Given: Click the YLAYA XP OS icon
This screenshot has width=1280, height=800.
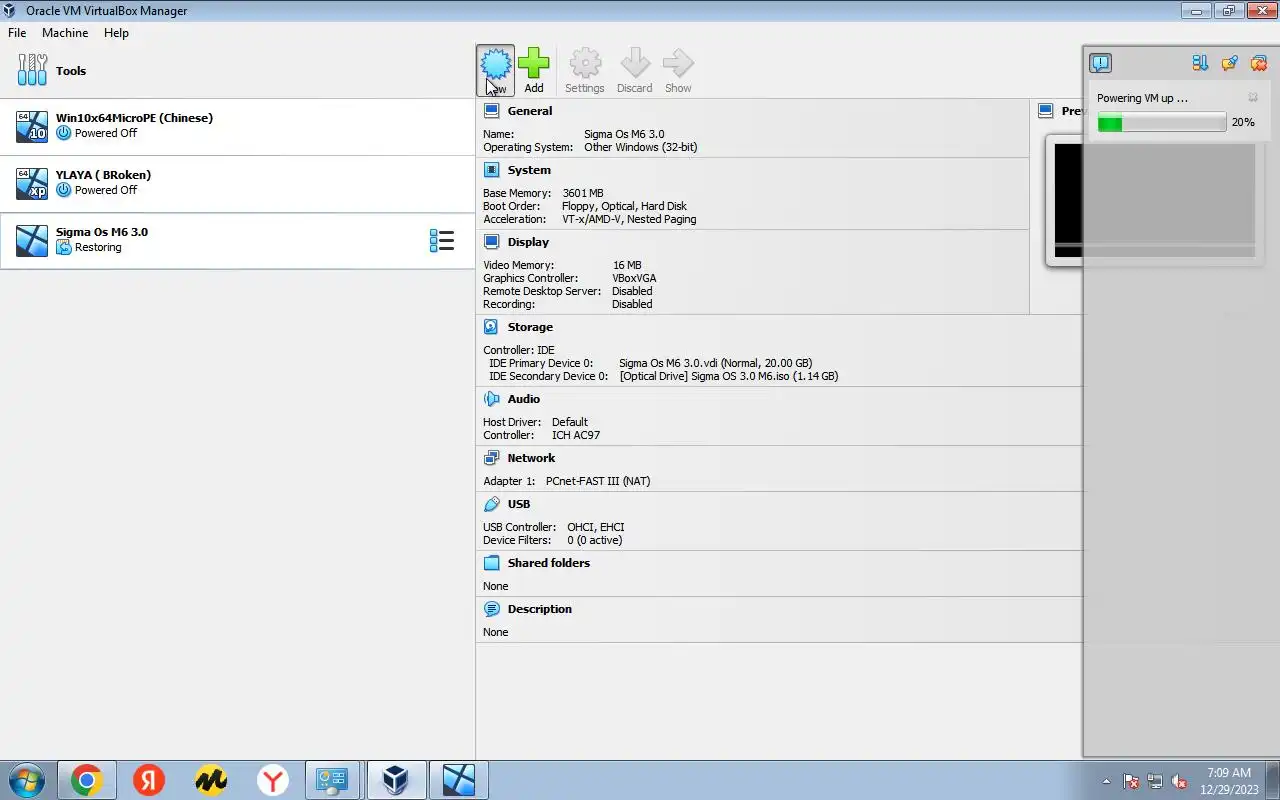Looking at the screenshot, I should pyautogui.click(x=32, y=183).
